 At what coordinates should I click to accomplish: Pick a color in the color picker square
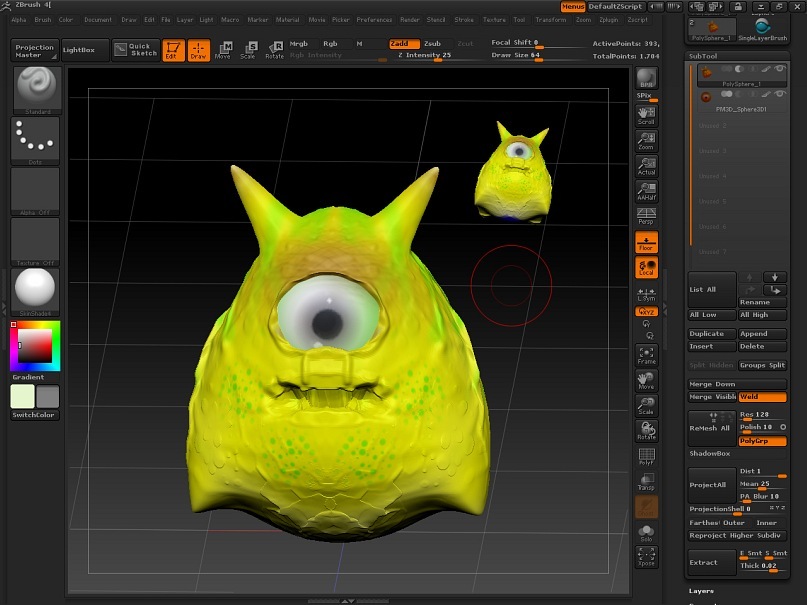35,345
